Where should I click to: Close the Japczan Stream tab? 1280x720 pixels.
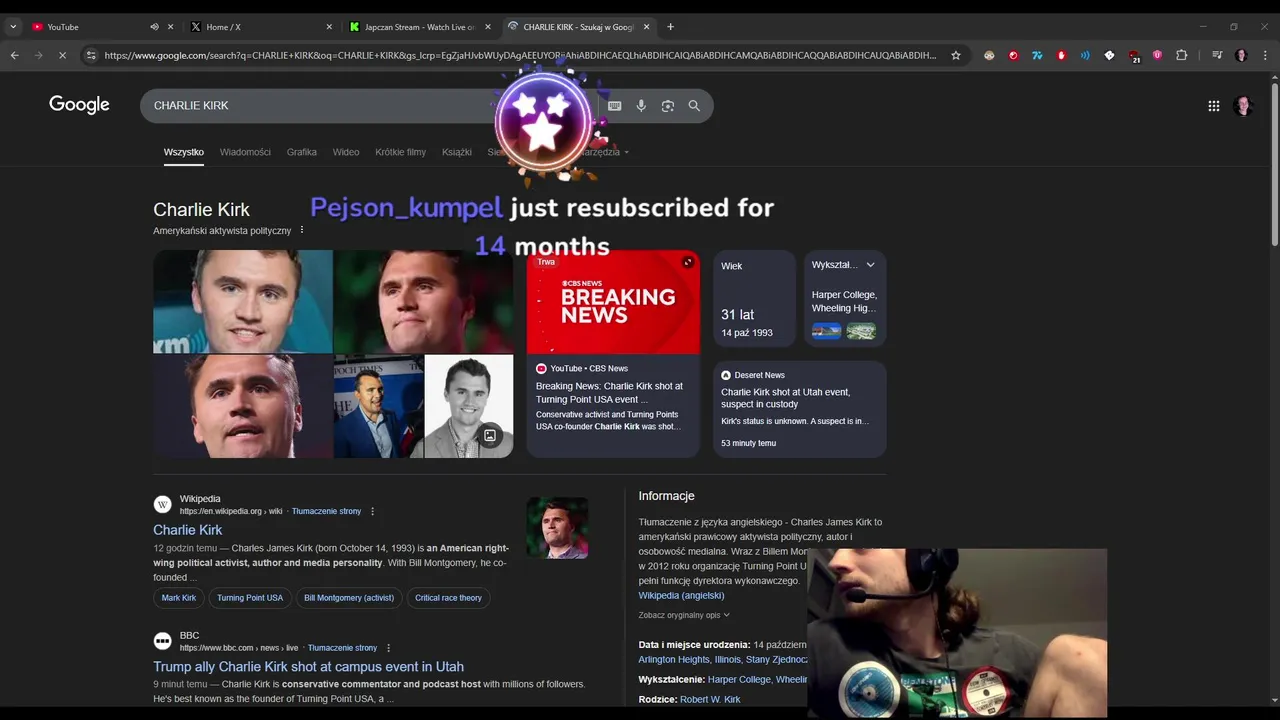[x=488, y=27]
